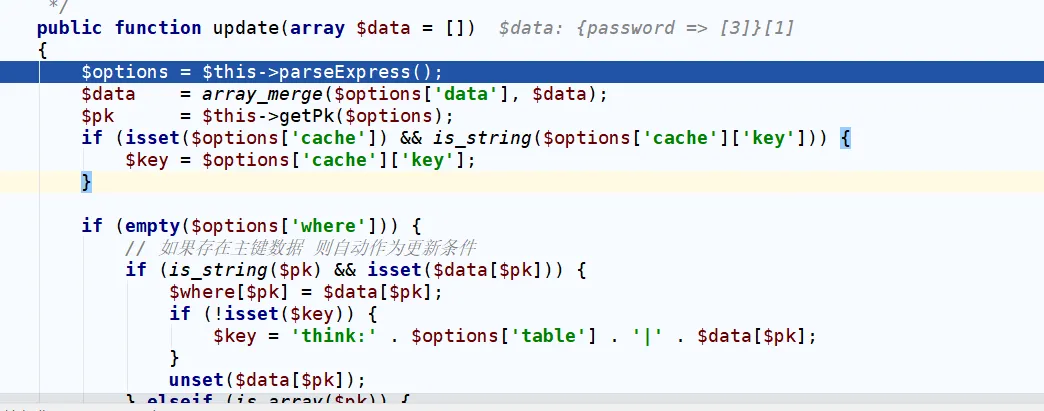The image size is (1044, 411).
Task: Click the array_merge function call
Action: click(250, 94)
